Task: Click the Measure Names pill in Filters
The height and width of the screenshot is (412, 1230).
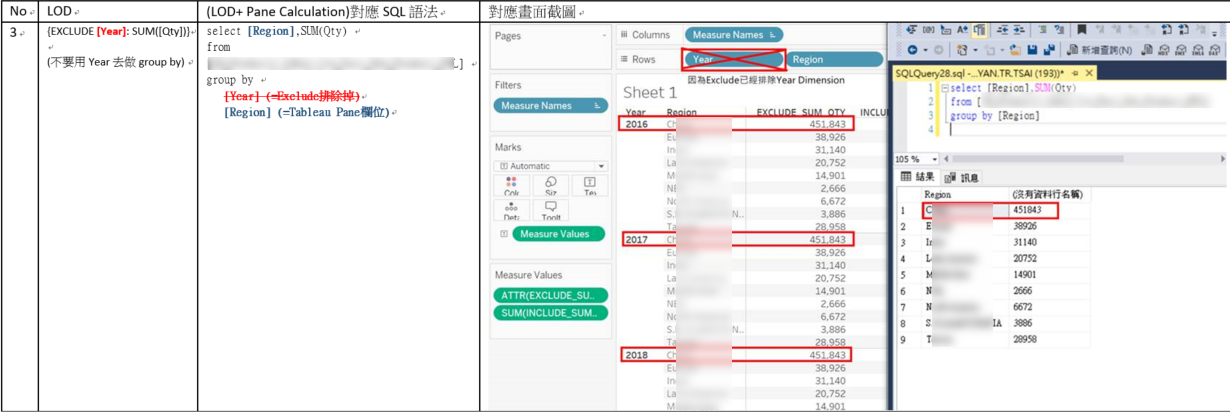Action: [551, 105]
